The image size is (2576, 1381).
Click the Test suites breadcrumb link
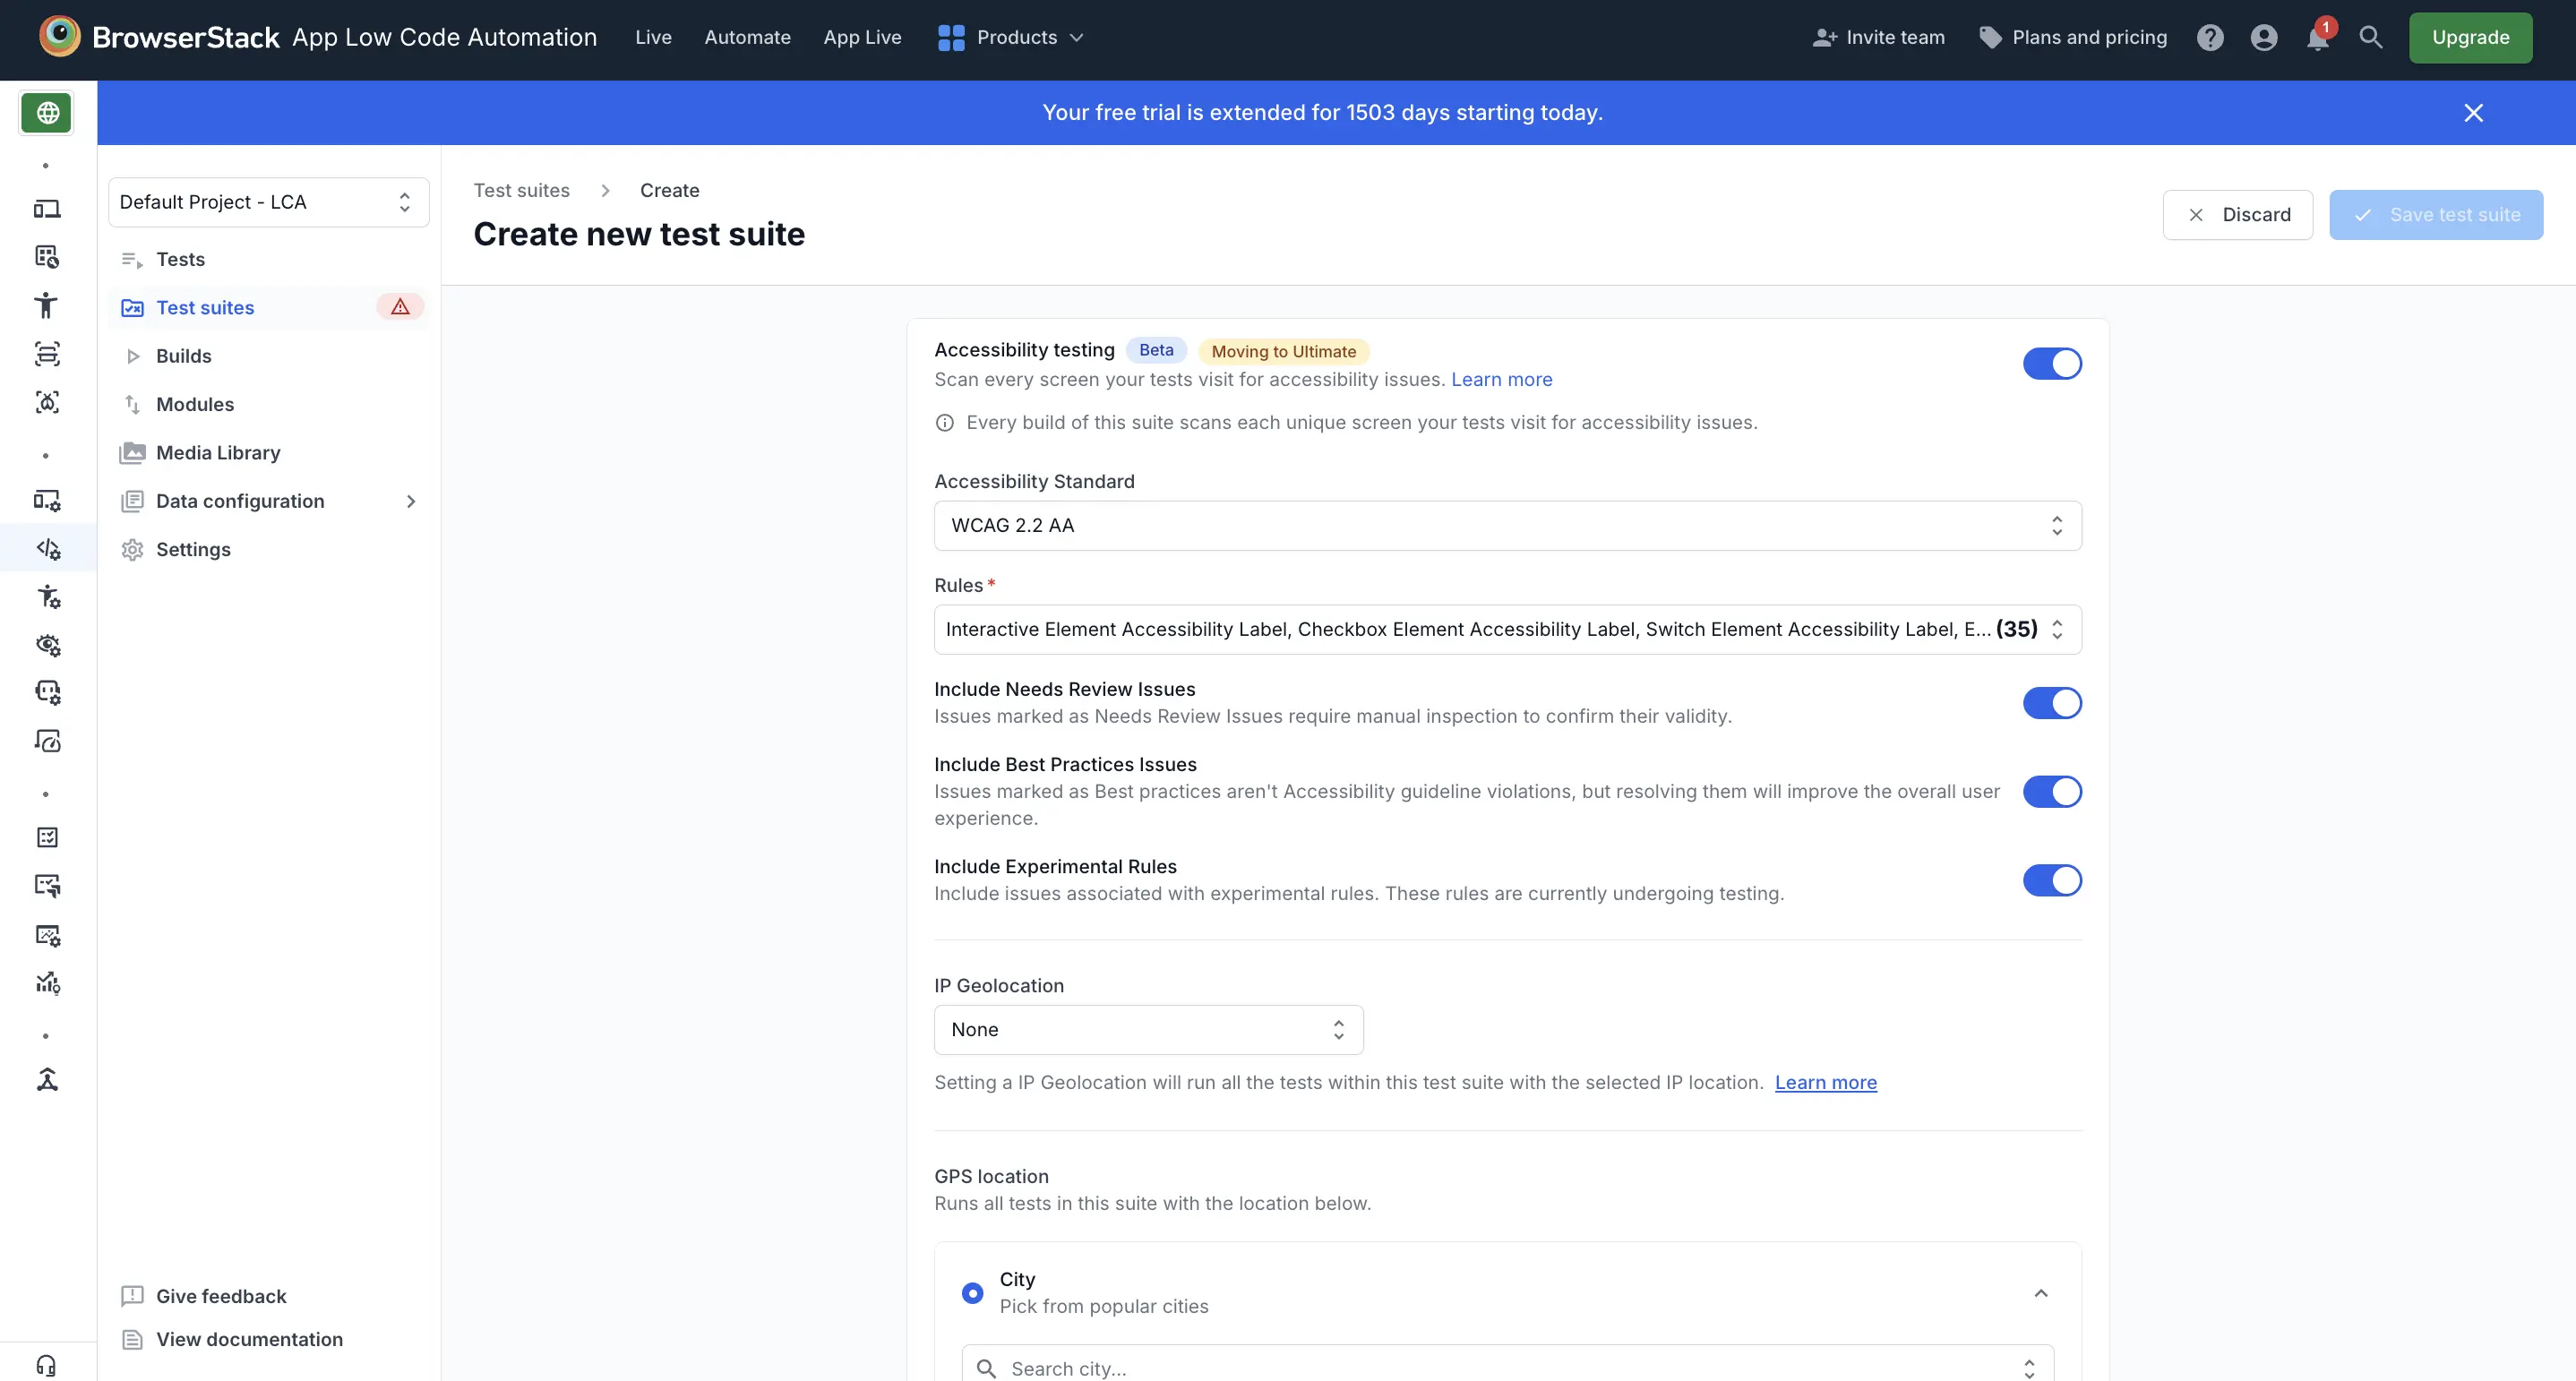point(521,190)
